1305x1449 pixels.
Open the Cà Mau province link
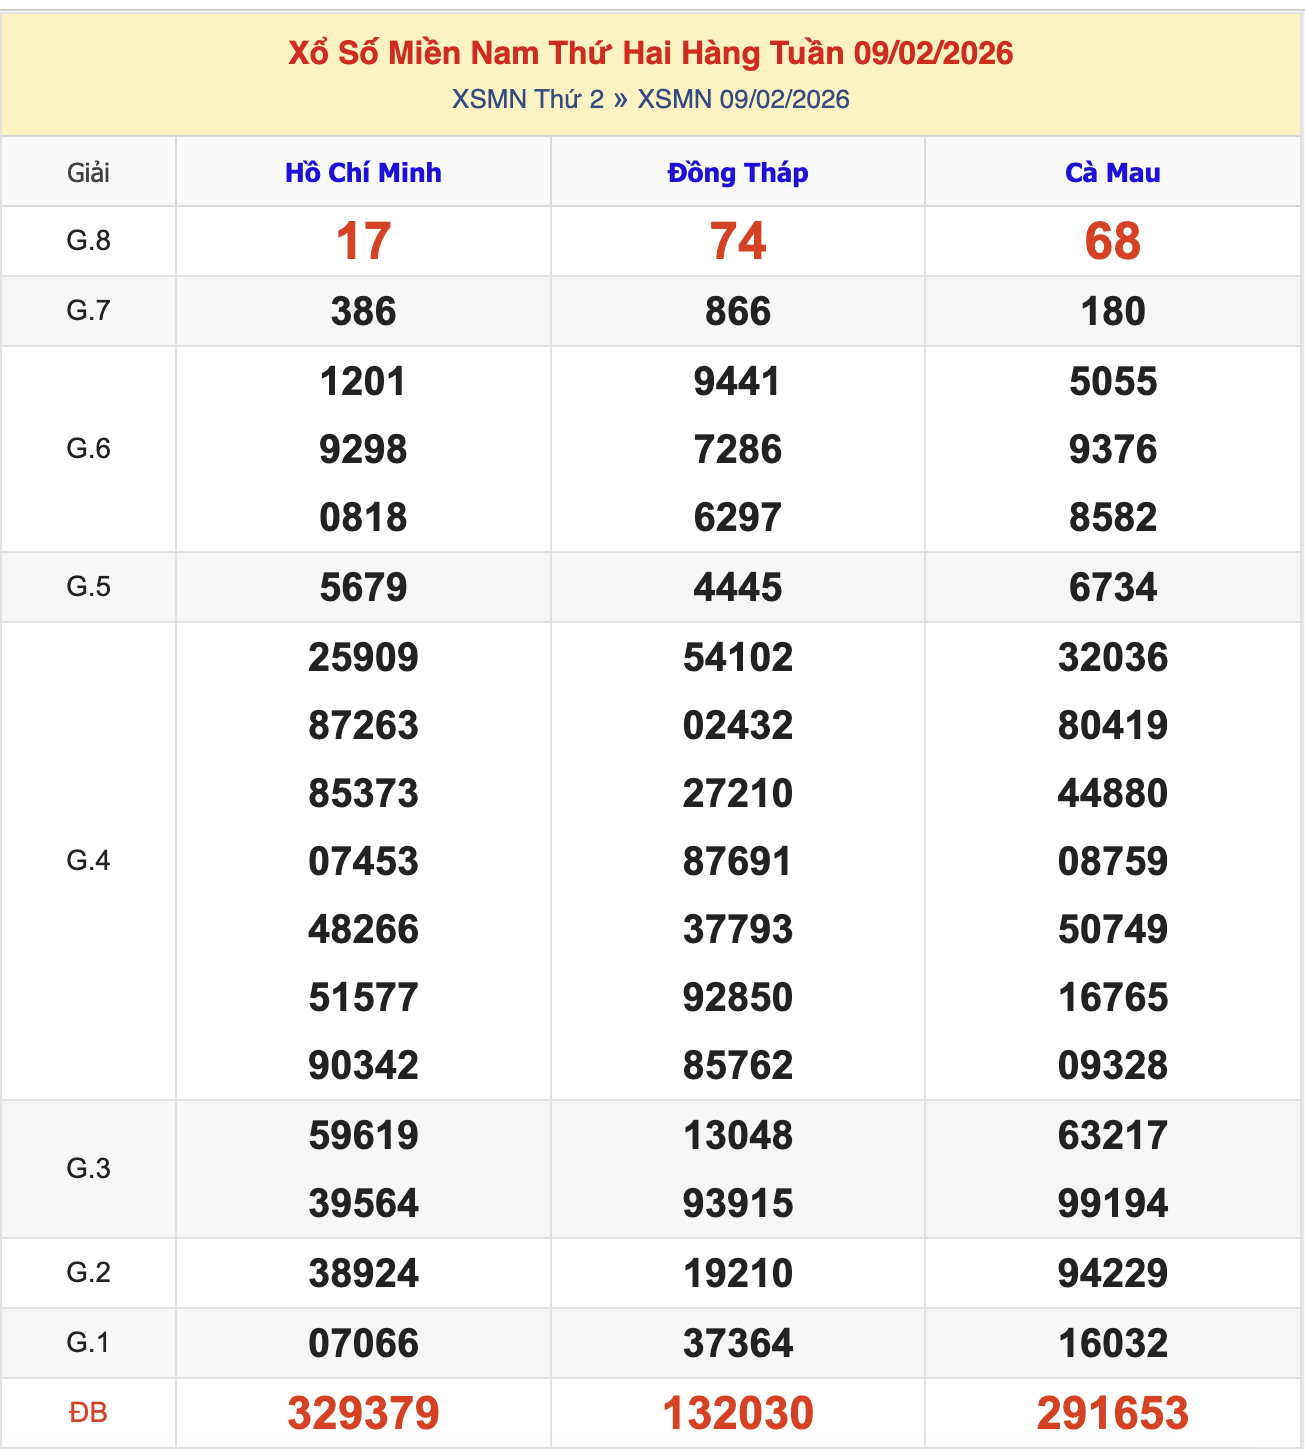click(x=1112, y=173)
